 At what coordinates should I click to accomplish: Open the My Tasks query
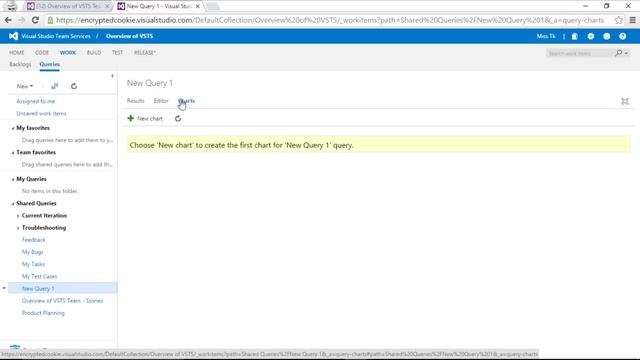coord(33,264)
